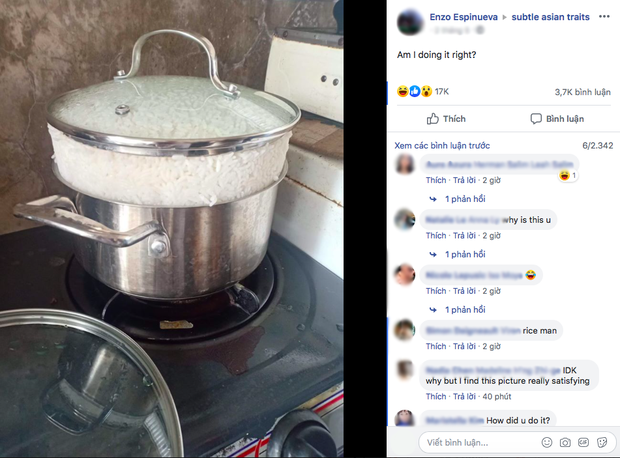The image size is (620, 458).
Task: Load earlier comments via Xem các bình luận trước
Action: pos(442,146)
